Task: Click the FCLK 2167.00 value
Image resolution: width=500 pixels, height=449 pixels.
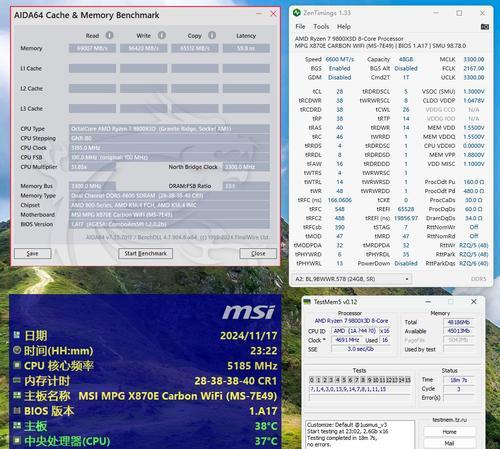Action: click(474, 68)
